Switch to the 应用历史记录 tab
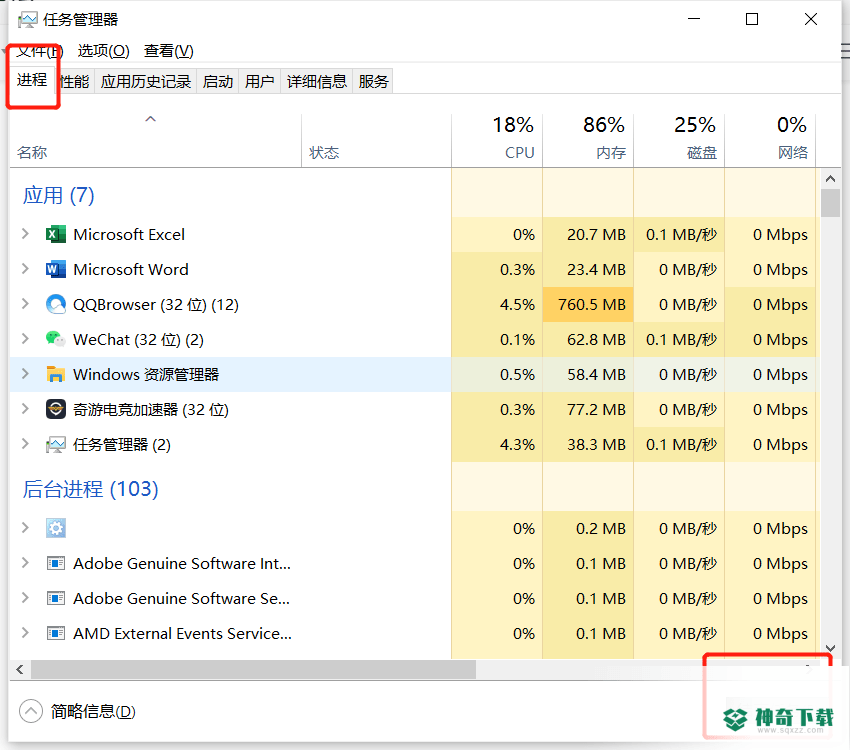 click(x=146, y=81)
